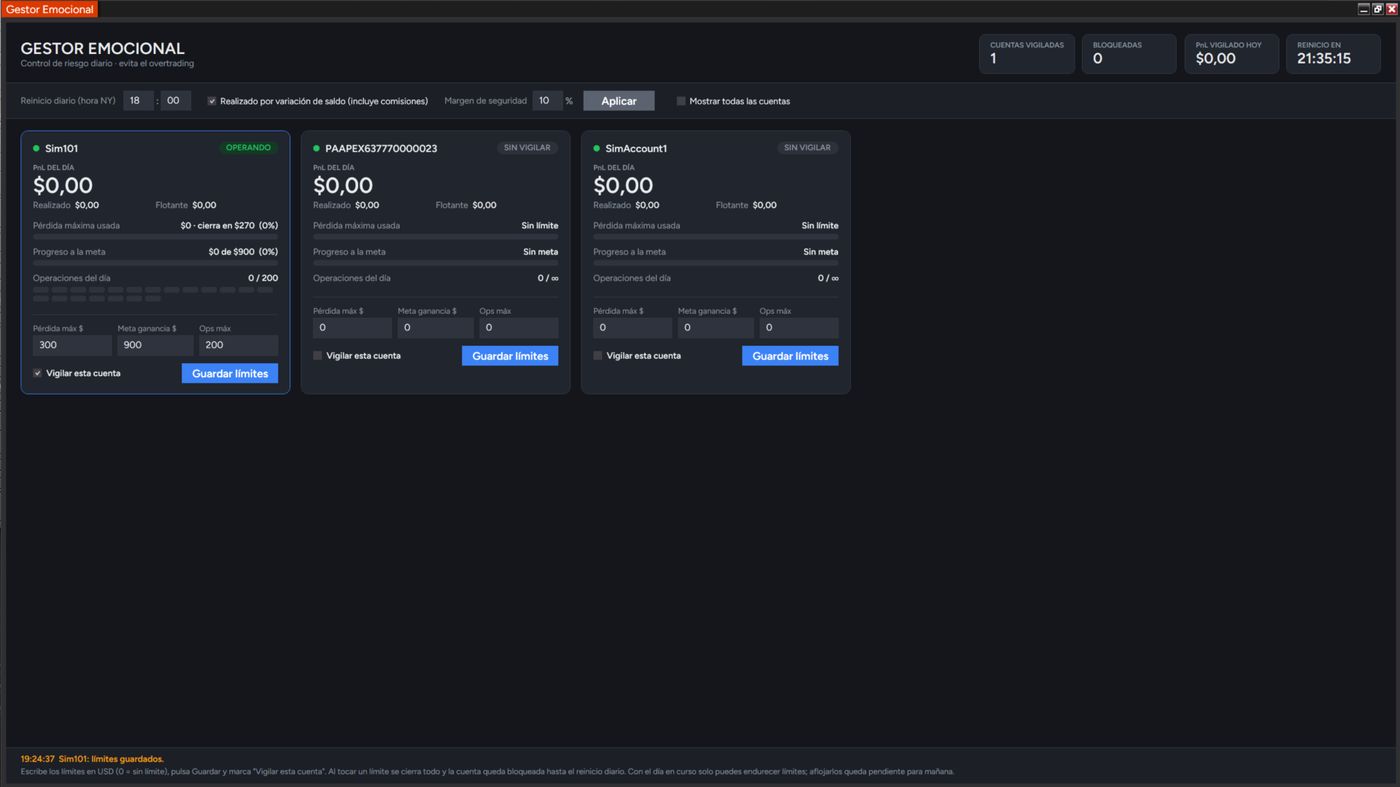This screenshot has height=787, width=1400.
Task: Click the '$0 · cierra en $270 (0%)' text
Action: [229, 226]
